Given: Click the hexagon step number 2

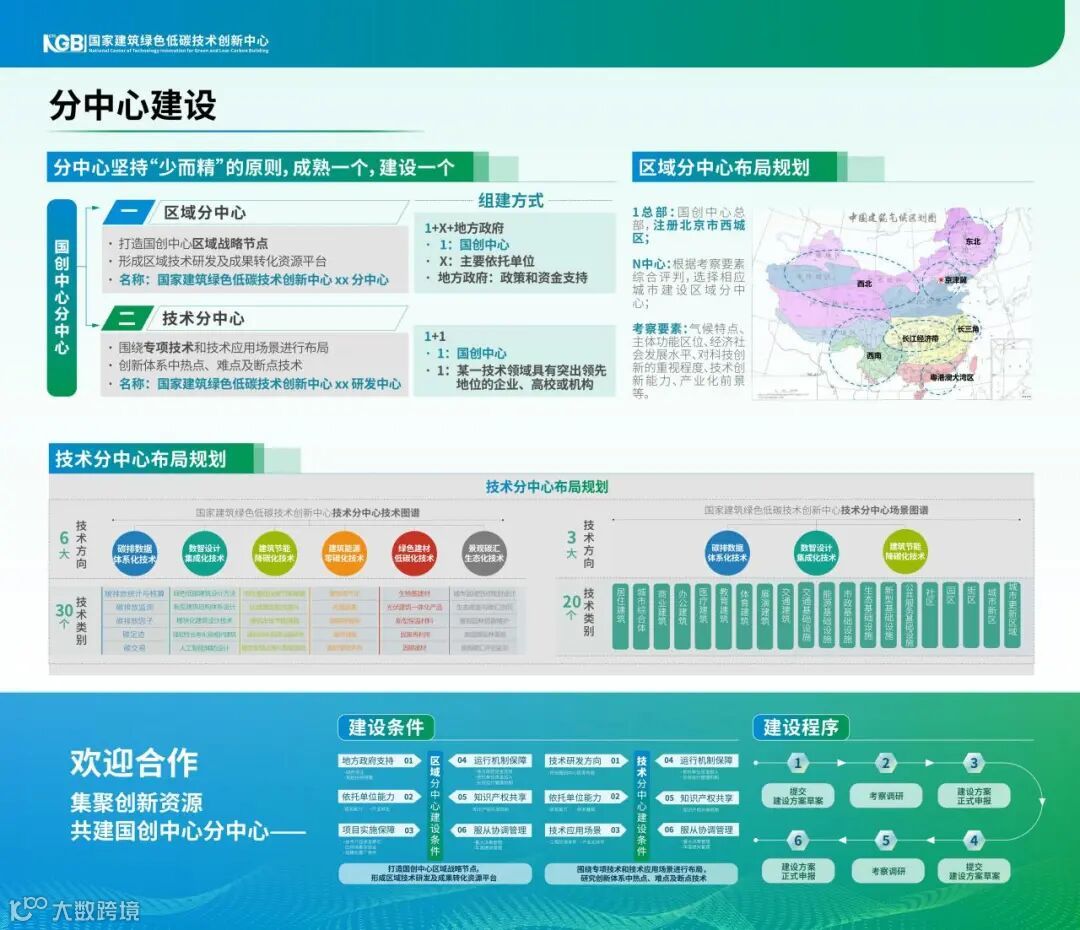Looking at the screenshot, I should [x=886, y=763].
